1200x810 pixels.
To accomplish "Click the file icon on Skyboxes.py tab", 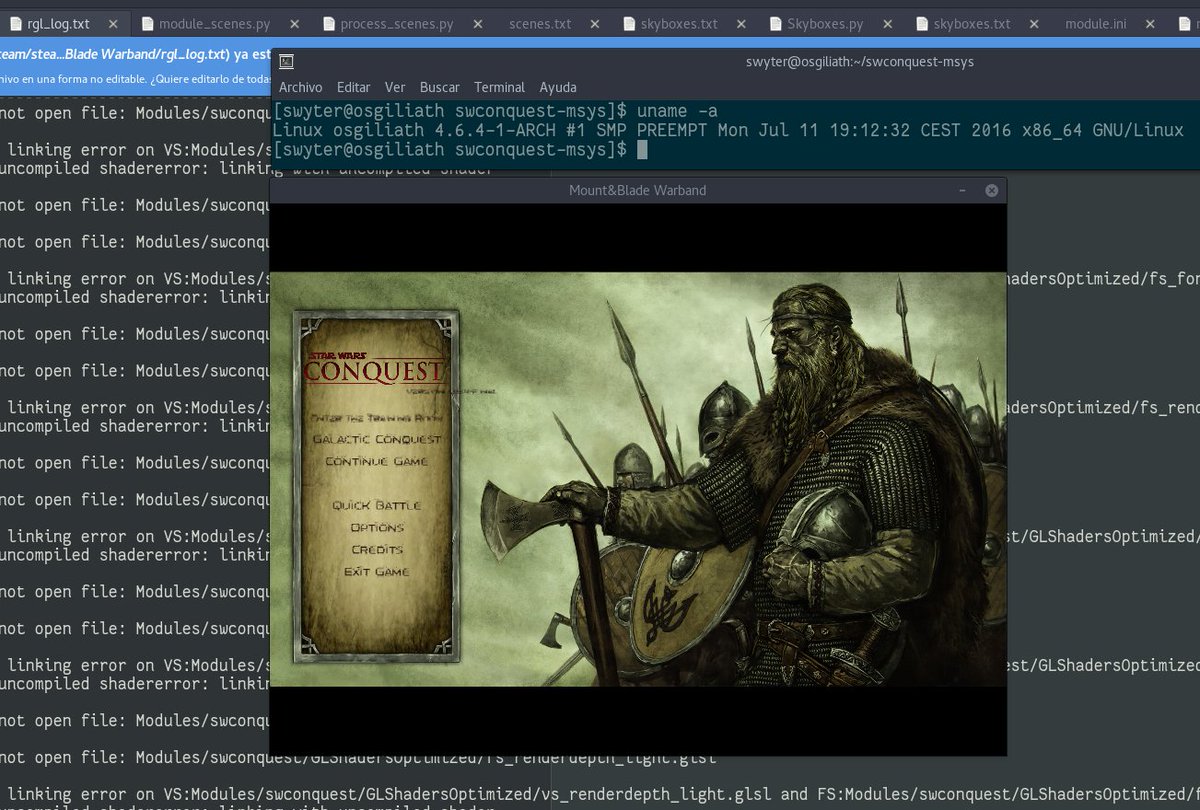I will 775,23.
